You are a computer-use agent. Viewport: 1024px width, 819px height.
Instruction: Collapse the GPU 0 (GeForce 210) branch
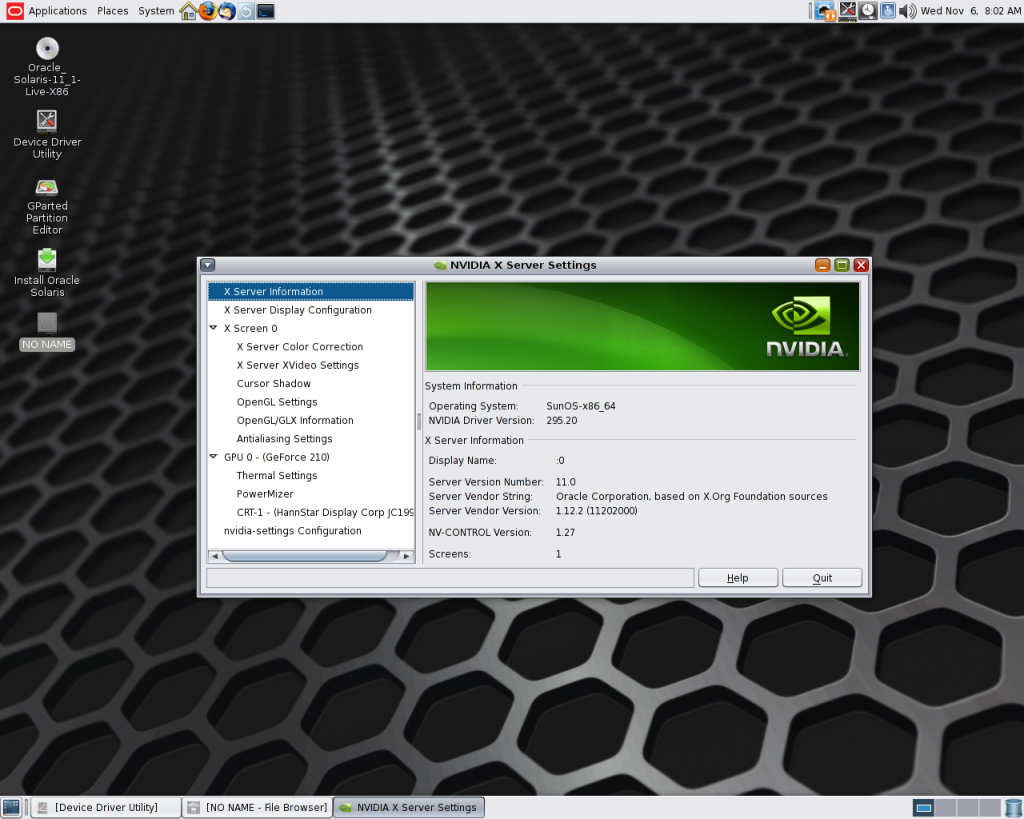tap(213, 457)
